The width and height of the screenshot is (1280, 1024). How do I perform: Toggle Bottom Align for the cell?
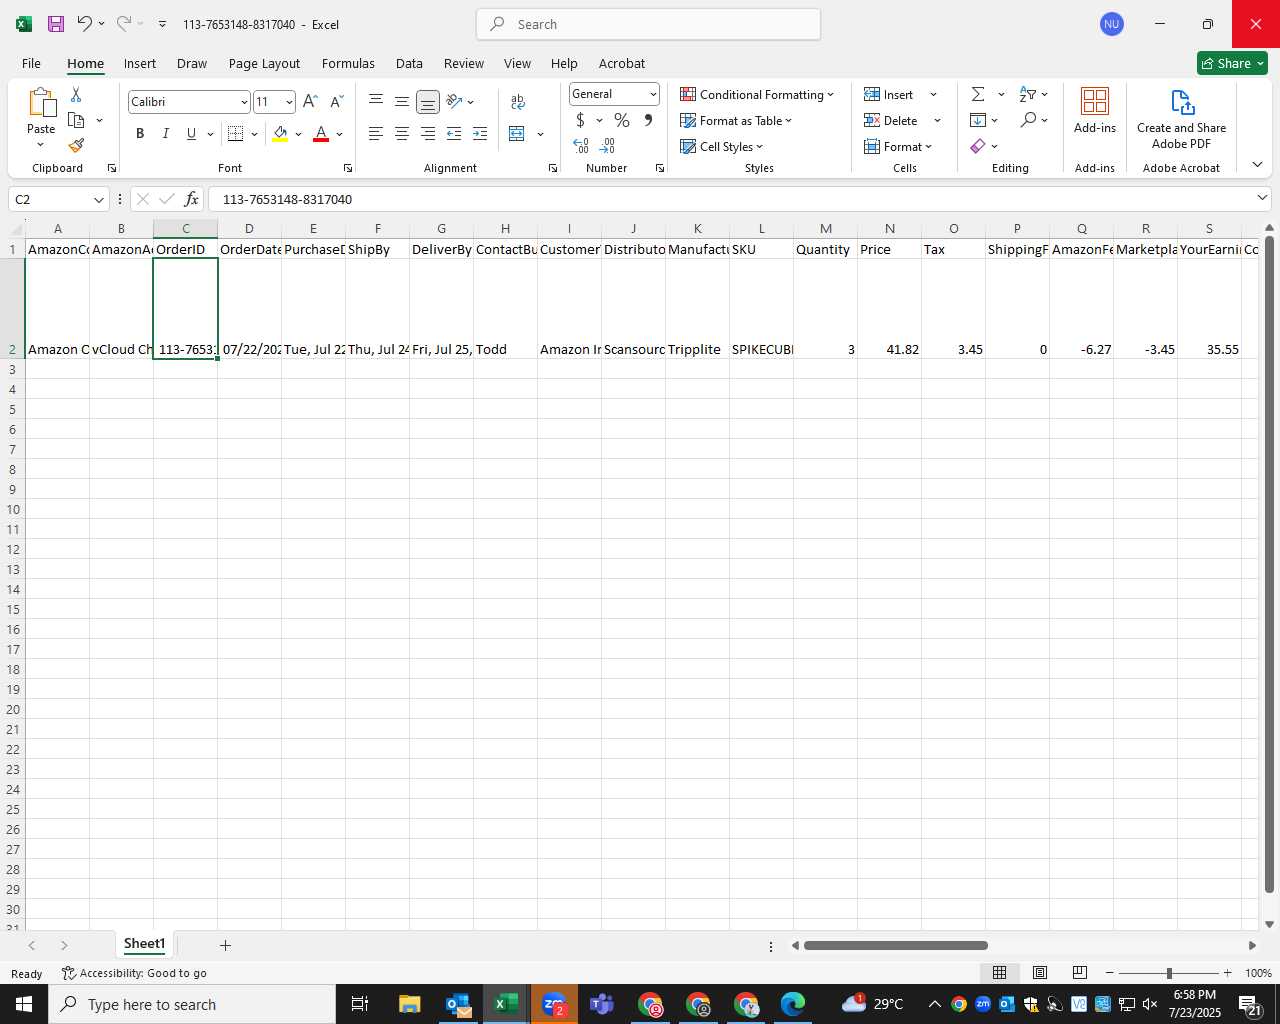pos(428,102)
